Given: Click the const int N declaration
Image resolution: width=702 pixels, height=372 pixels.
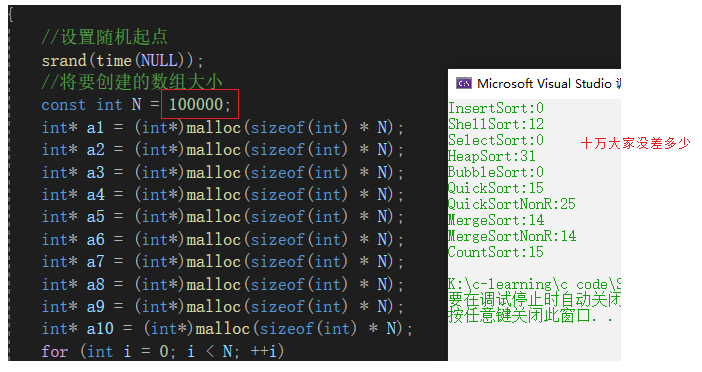Looking at the screenshot, I should (x=136, y=105).
